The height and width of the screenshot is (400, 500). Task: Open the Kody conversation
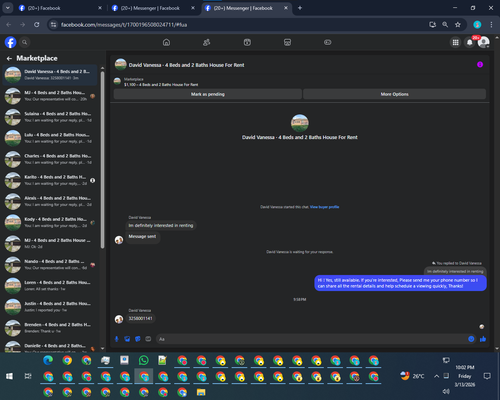click(50, 222)
